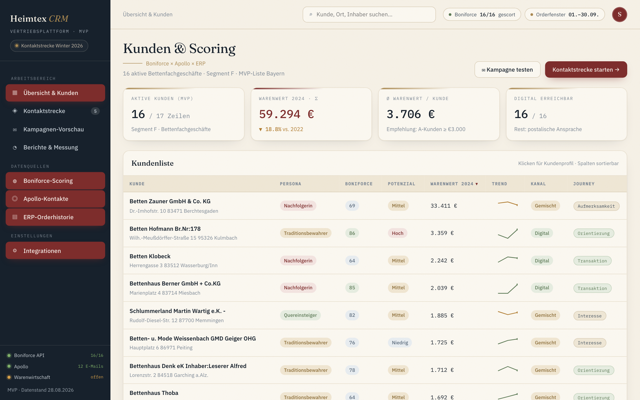
Task: Click Hoch potential tag for Betten Hofmann
Action: (397, 233)
